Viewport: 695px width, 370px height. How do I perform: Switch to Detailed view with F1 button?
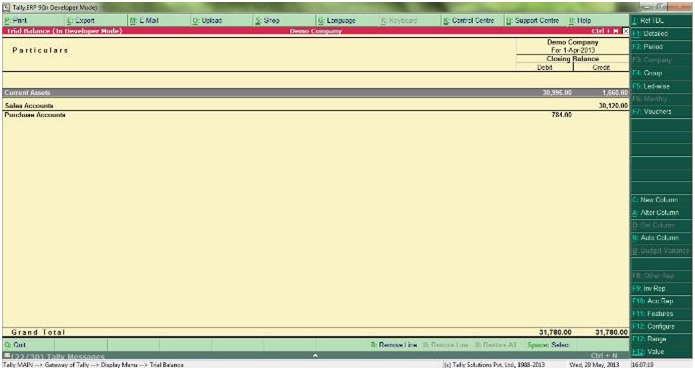pos(661,33)
